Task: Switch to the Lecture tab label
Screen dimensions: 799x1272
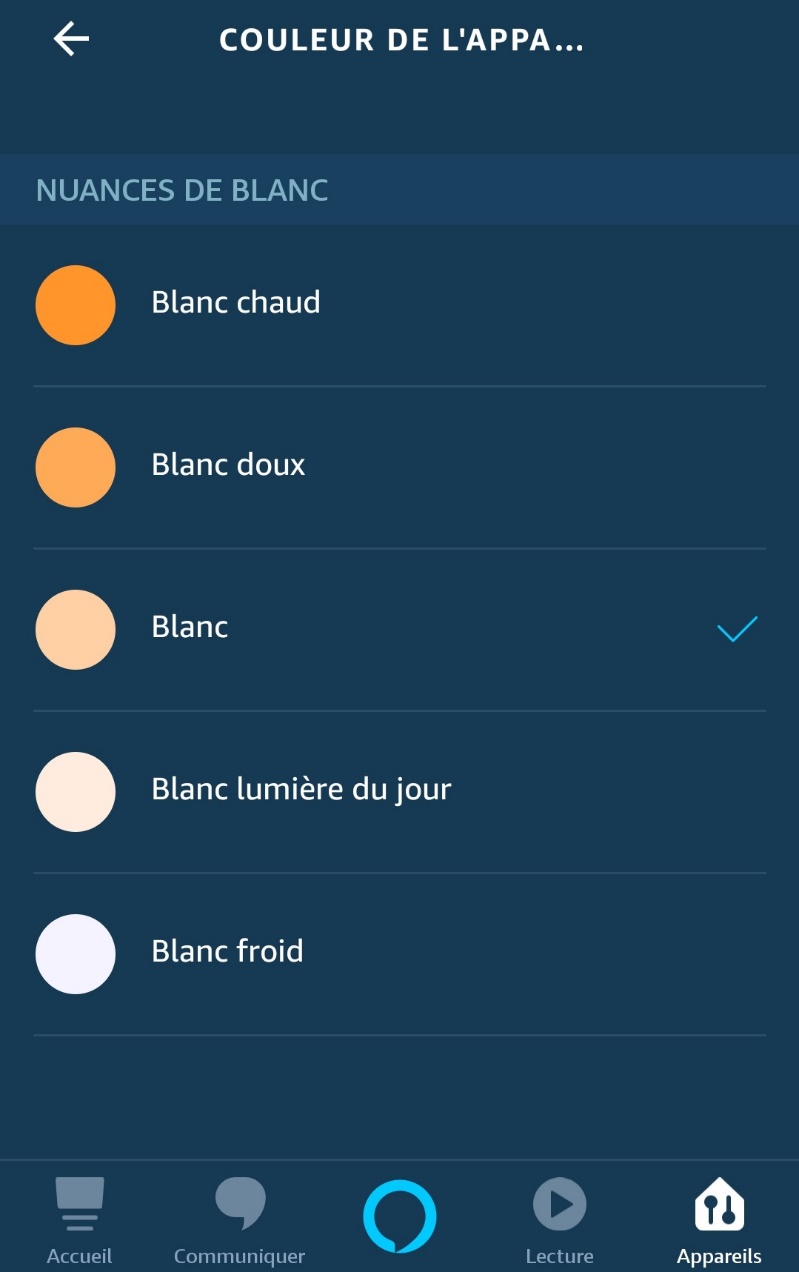Action: (559, 1256)
